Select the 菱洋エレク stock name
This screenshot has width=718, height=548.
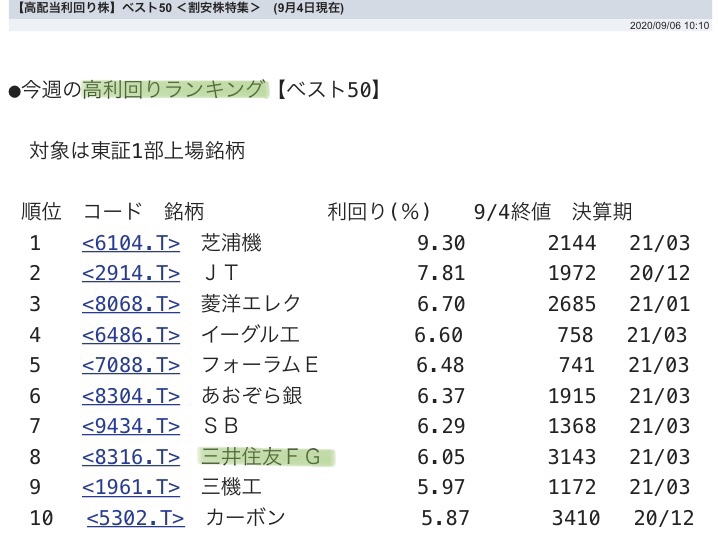tap(251, 304)
